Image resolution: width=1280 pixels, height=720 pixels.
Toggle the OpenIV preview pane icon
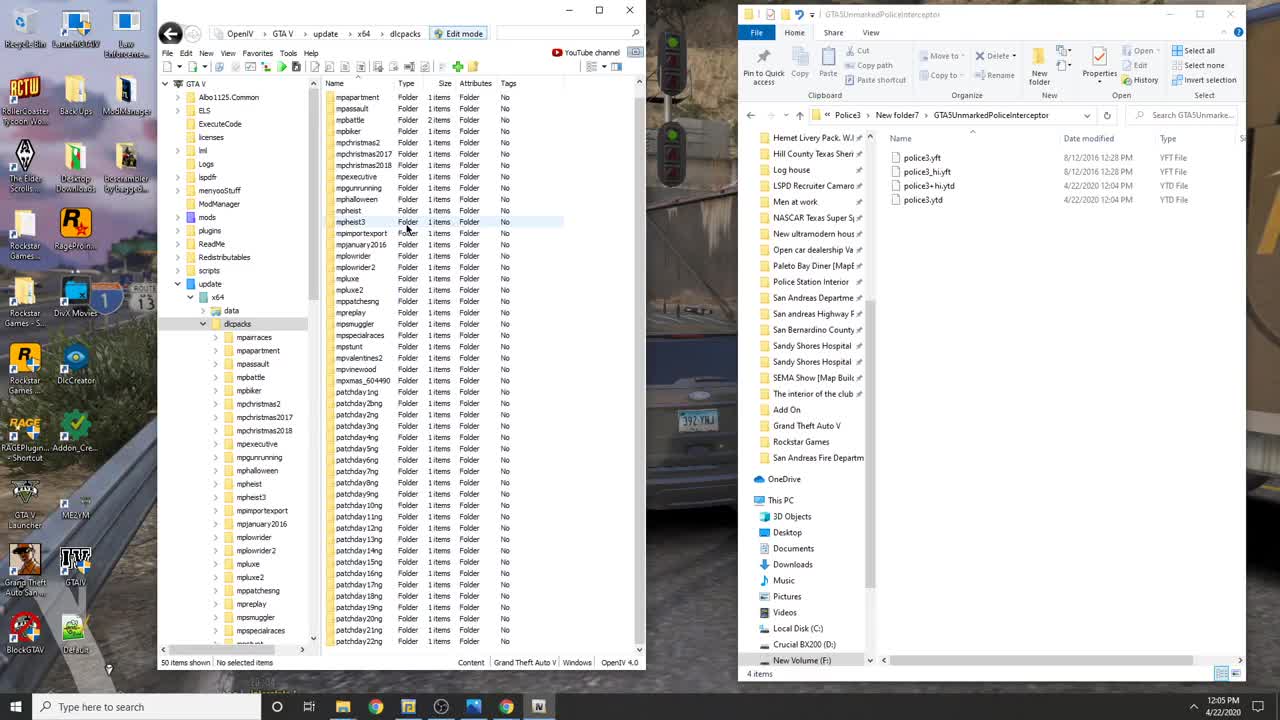click(616, 67)
